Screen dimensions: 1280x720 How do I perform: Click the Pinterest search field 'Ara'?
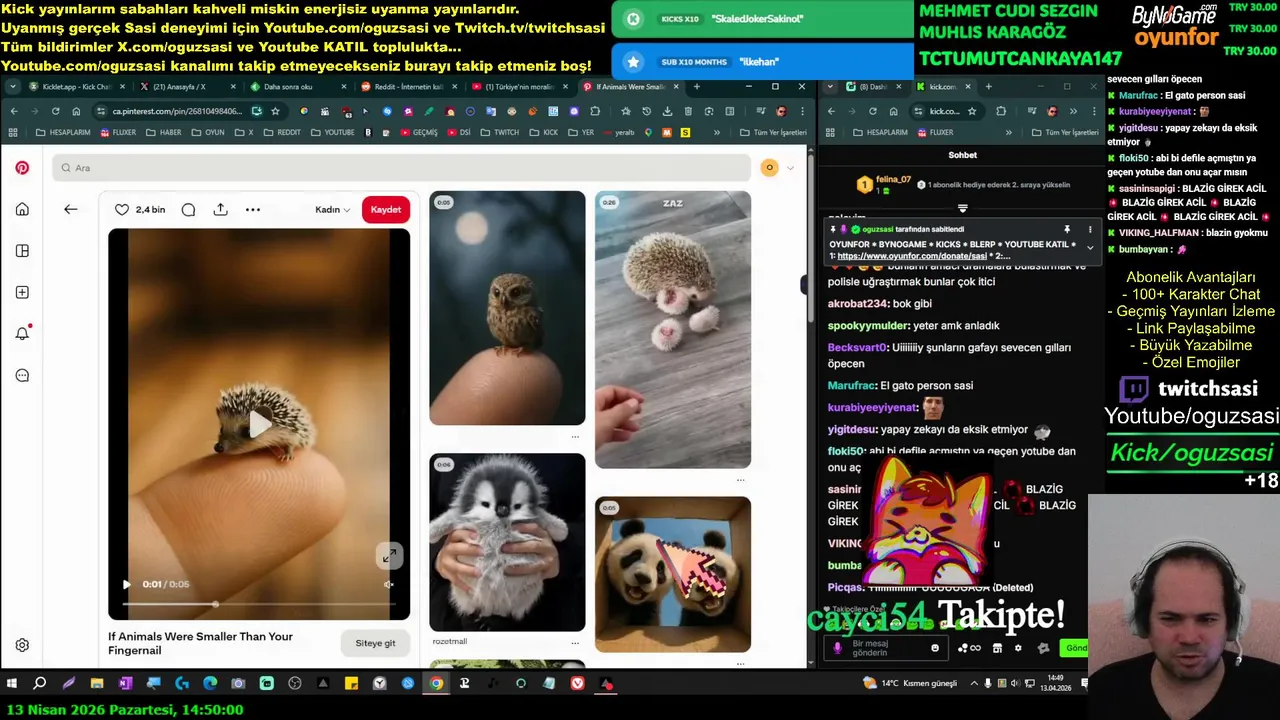(x=401, y=168)
